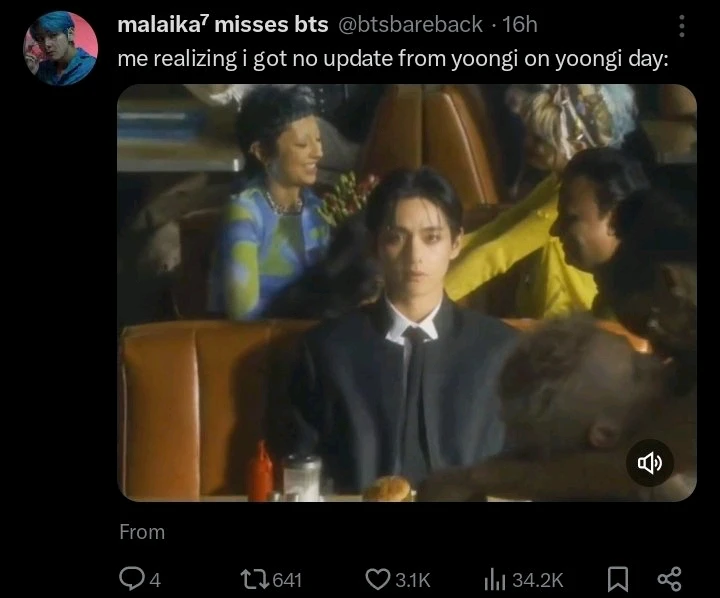Click the 641 repost count

285,580
